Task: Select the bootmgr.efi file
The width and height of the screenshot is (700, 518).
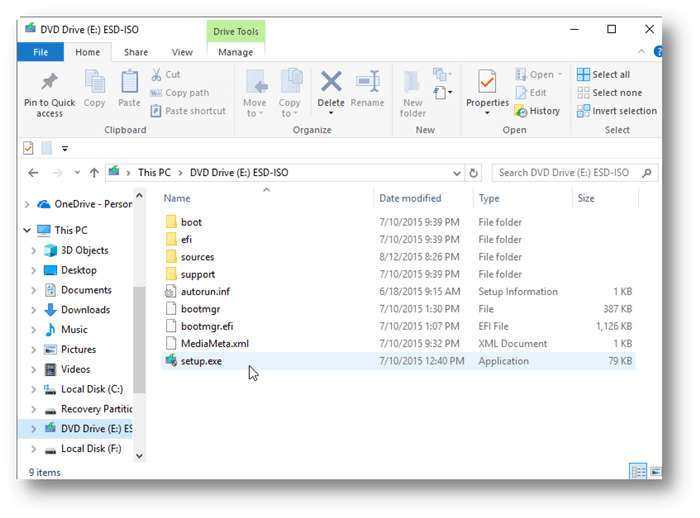Action: [x=398, y=326]
